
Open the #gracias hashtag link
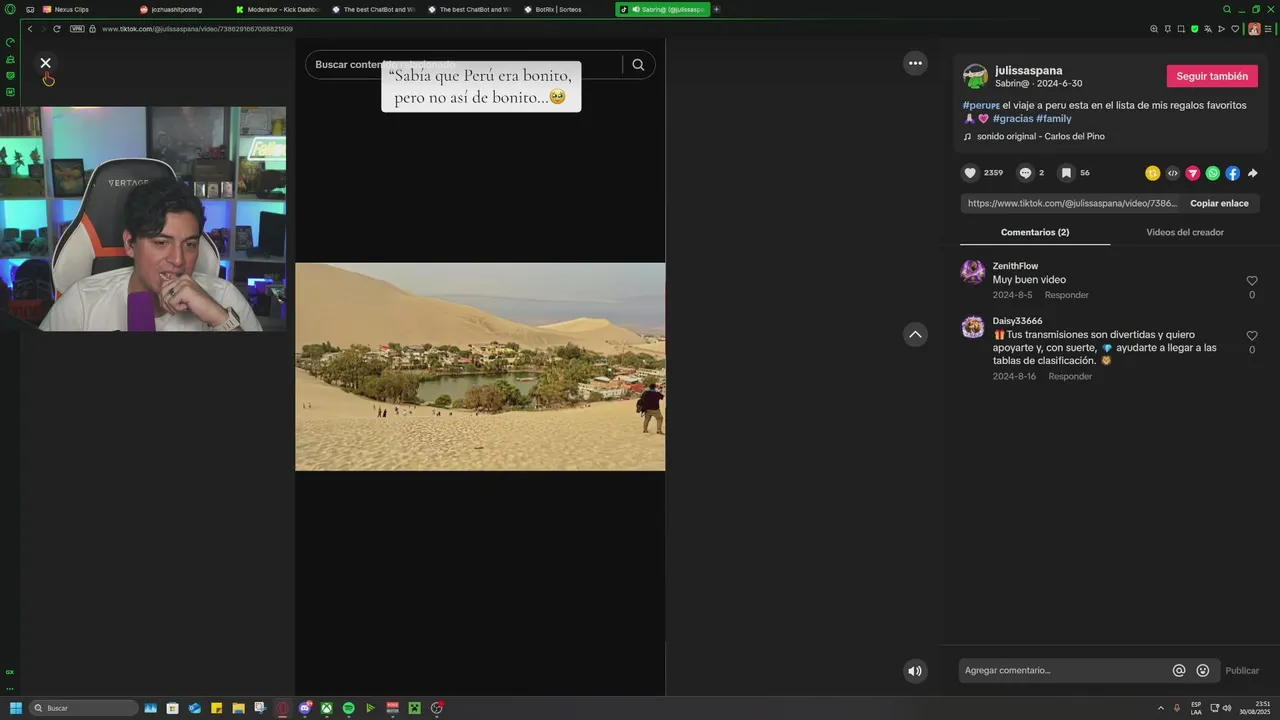[x=1012, y=119]
